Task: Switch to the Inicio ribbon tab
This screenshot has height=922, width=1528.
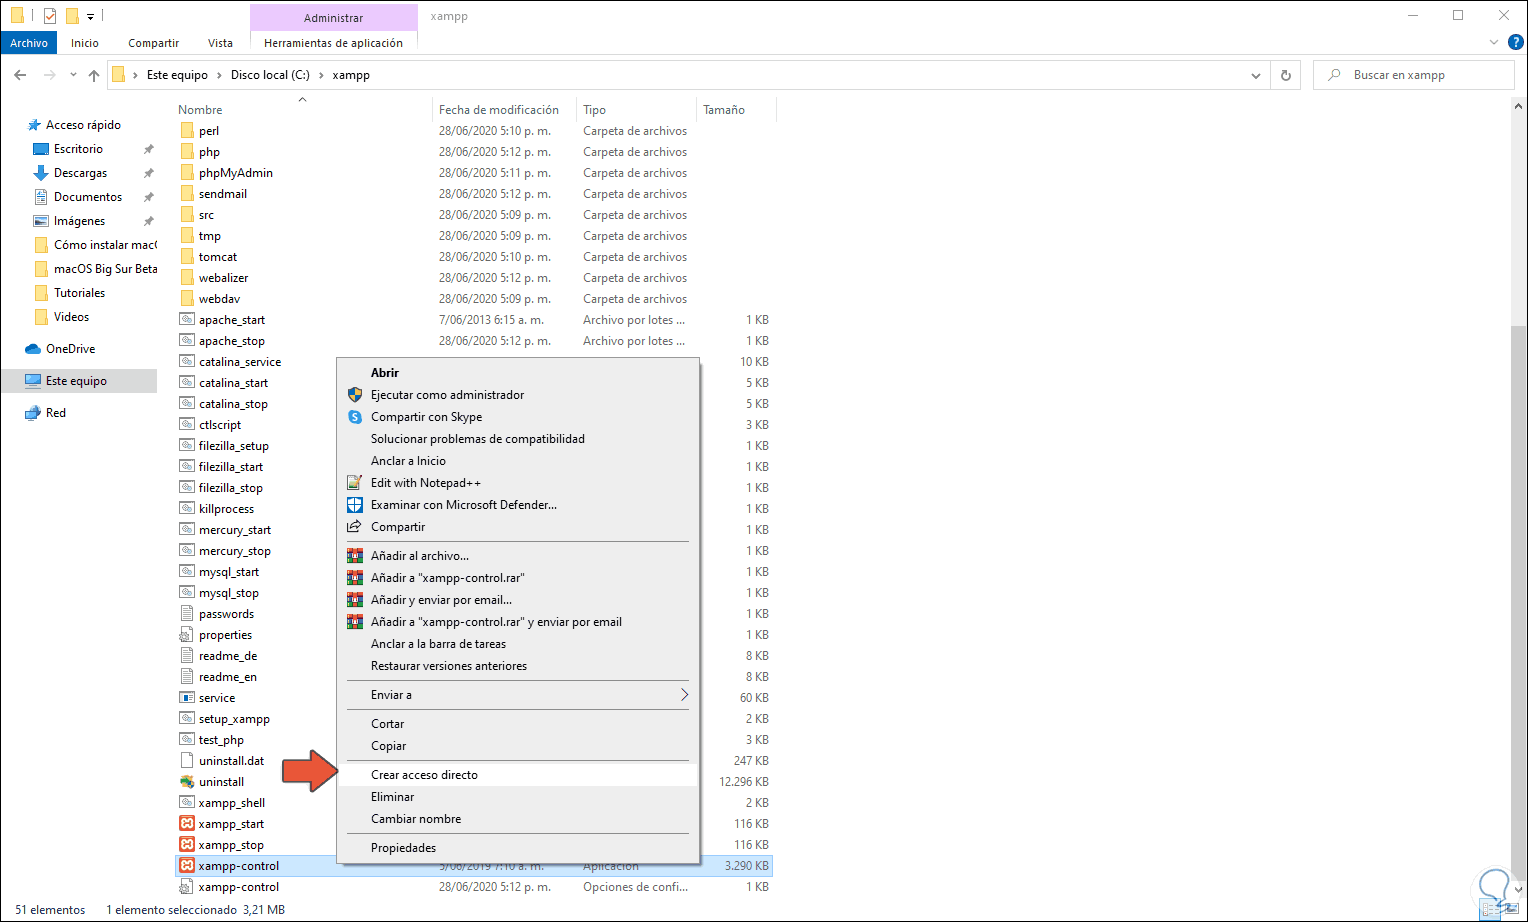Action: coord(85,43)
